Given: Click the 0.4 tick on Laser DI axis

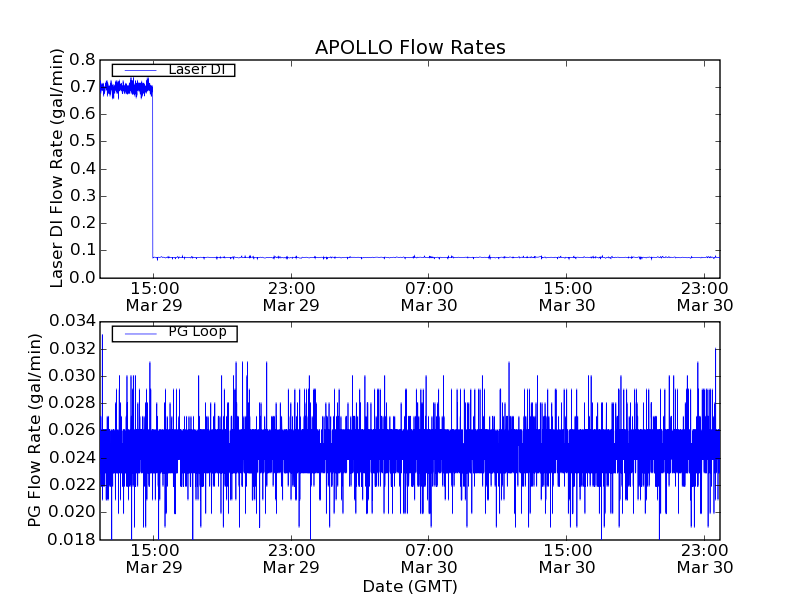Looking at the screenshot, I should pyautogui.click(x=82, y=169).
